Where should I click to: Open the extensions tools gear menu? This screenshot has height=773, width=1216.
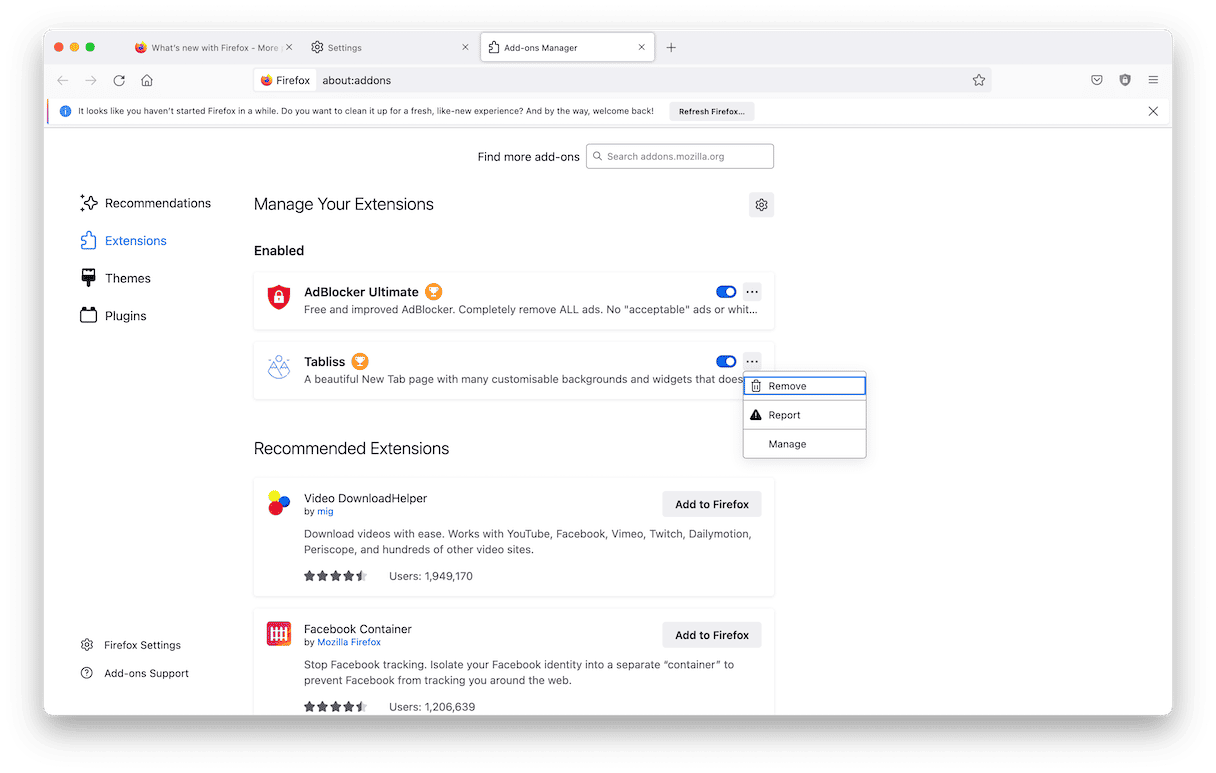[x=761, y=205]
